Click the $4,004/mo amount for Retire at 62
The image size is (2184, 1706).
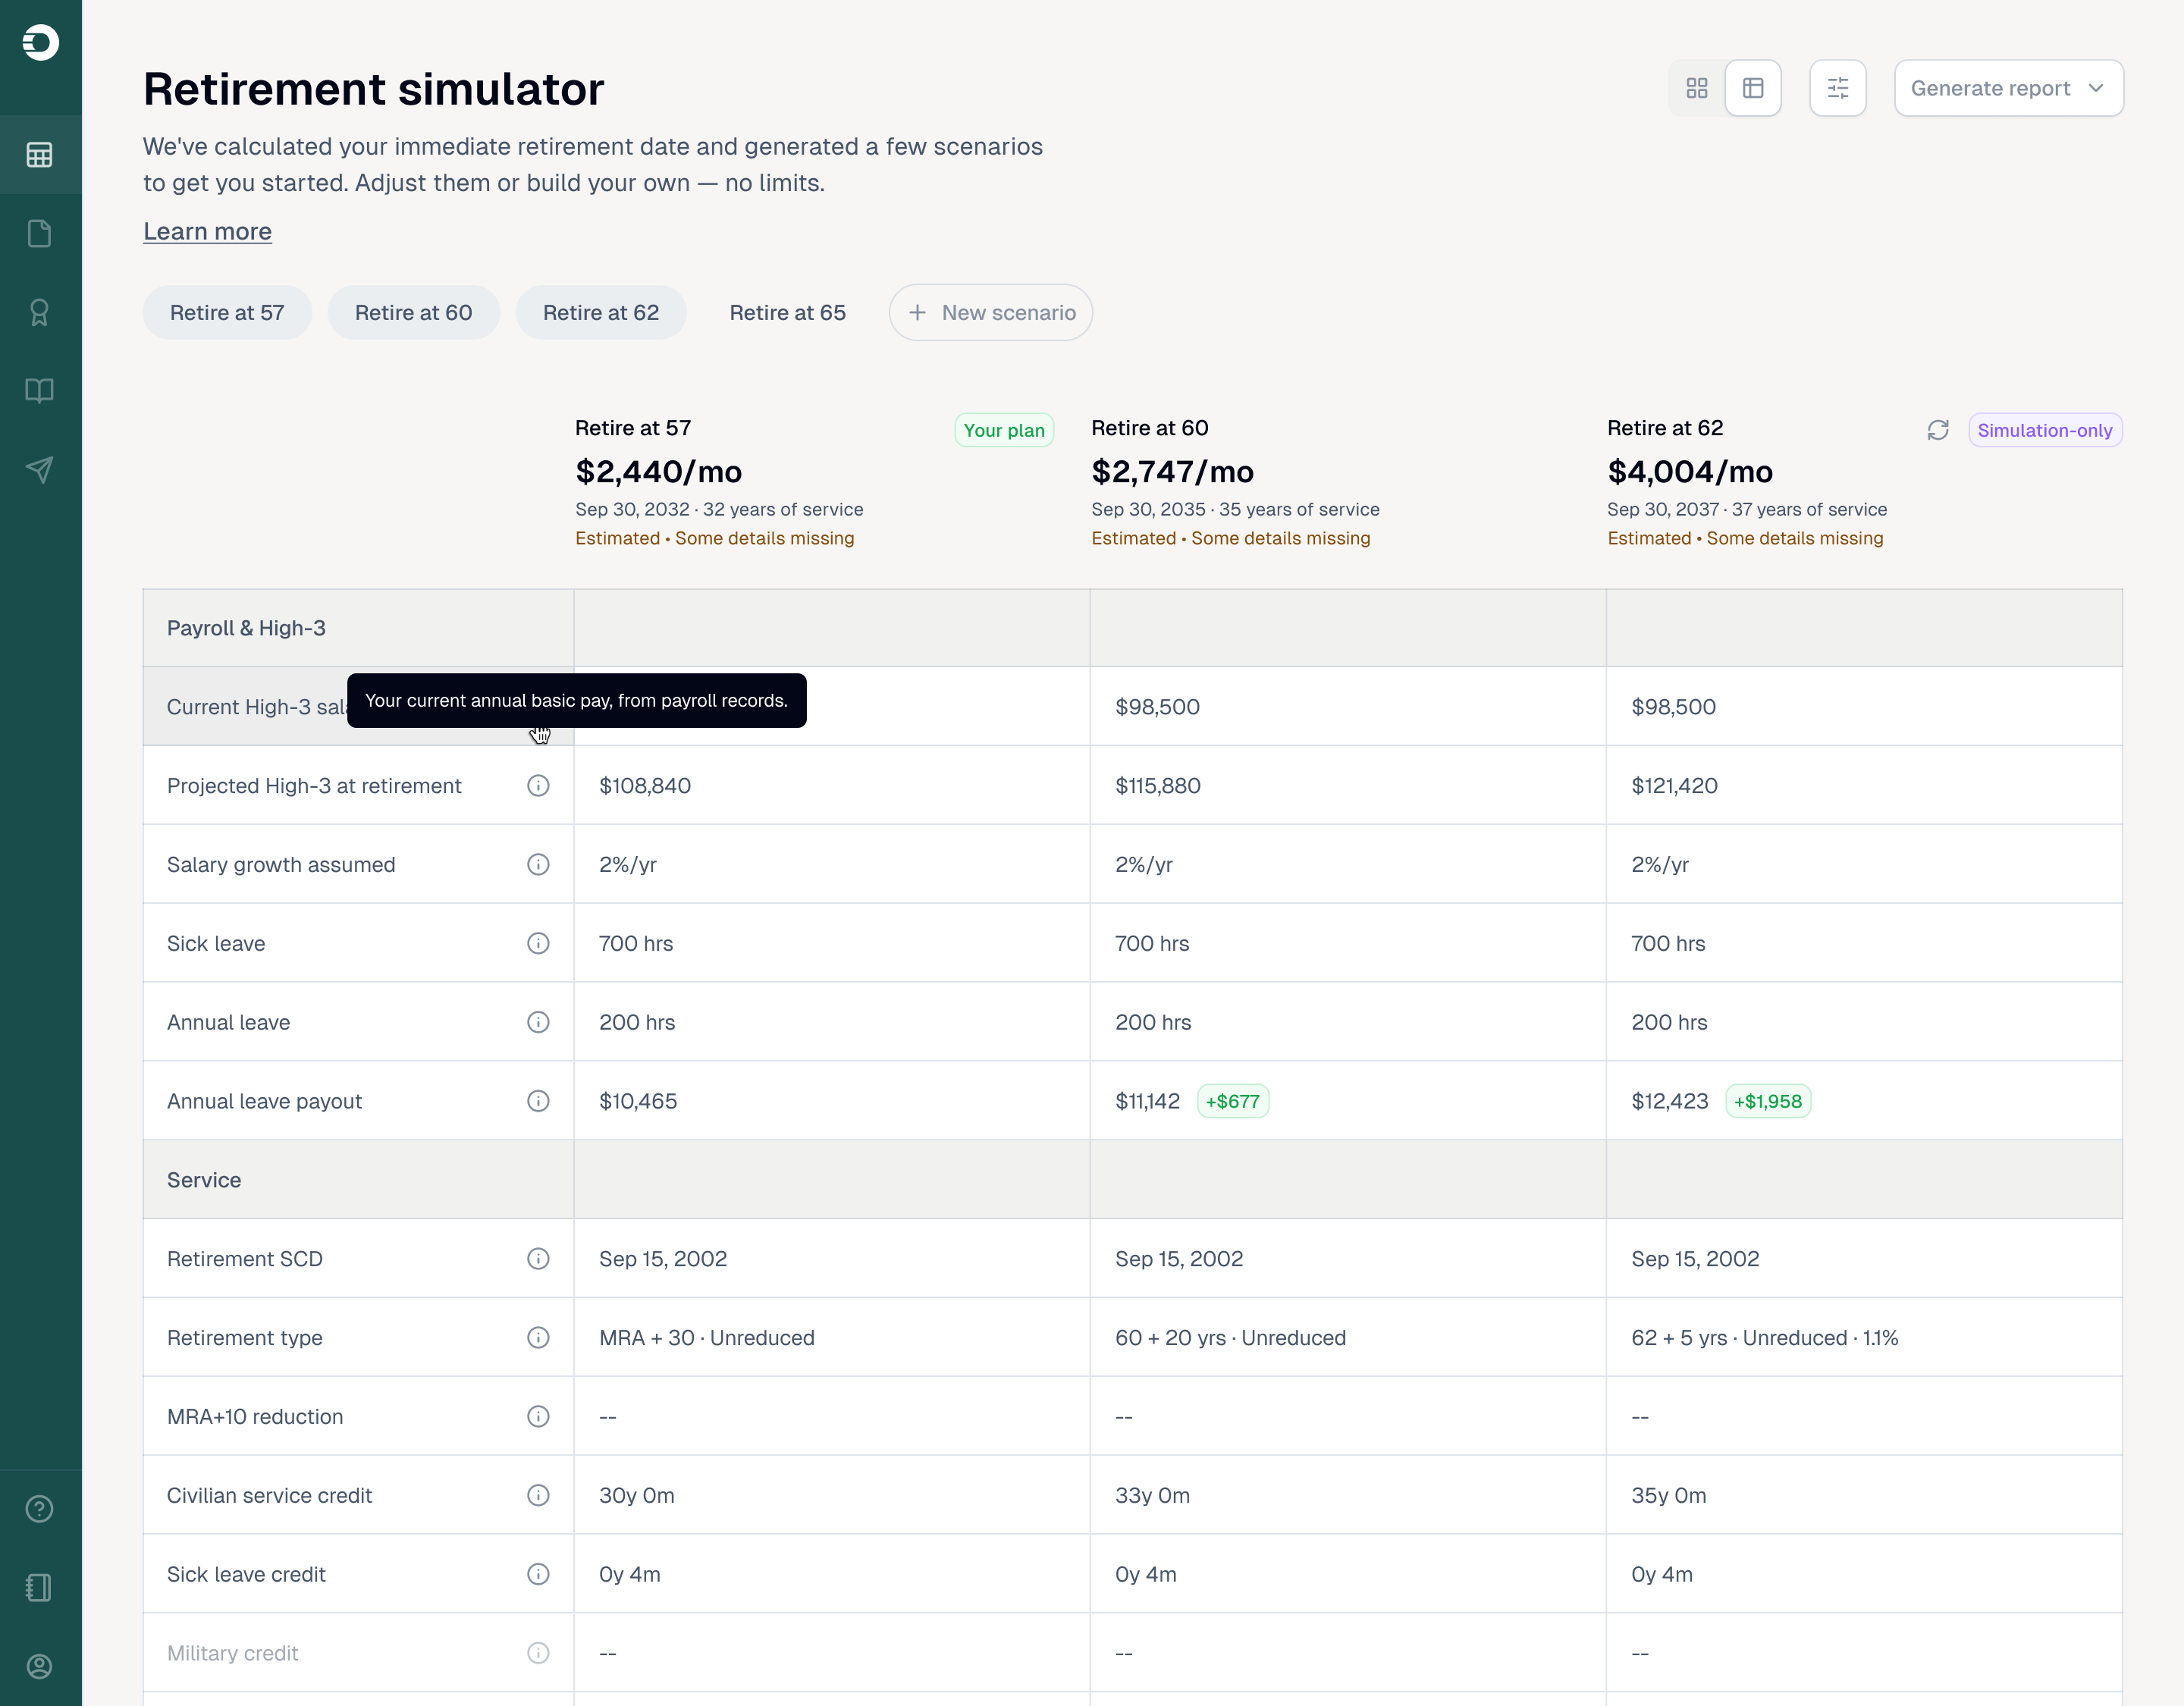click(x=1690, y=471)
